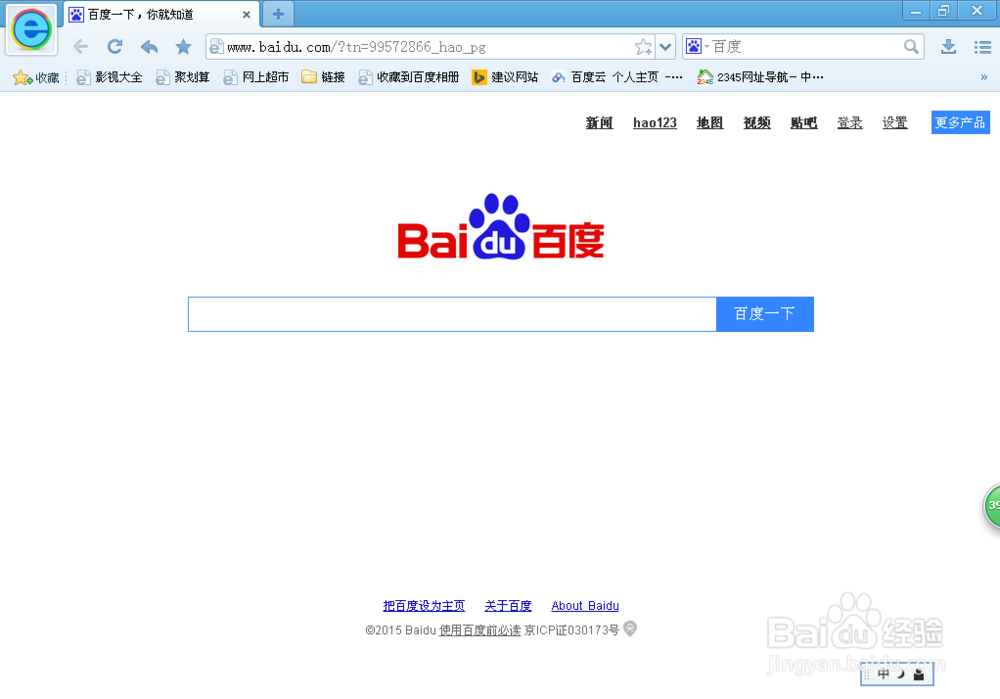Toggle the moon icon in input bar
The height and width of the screenshot is (699, 1000).
901,674
